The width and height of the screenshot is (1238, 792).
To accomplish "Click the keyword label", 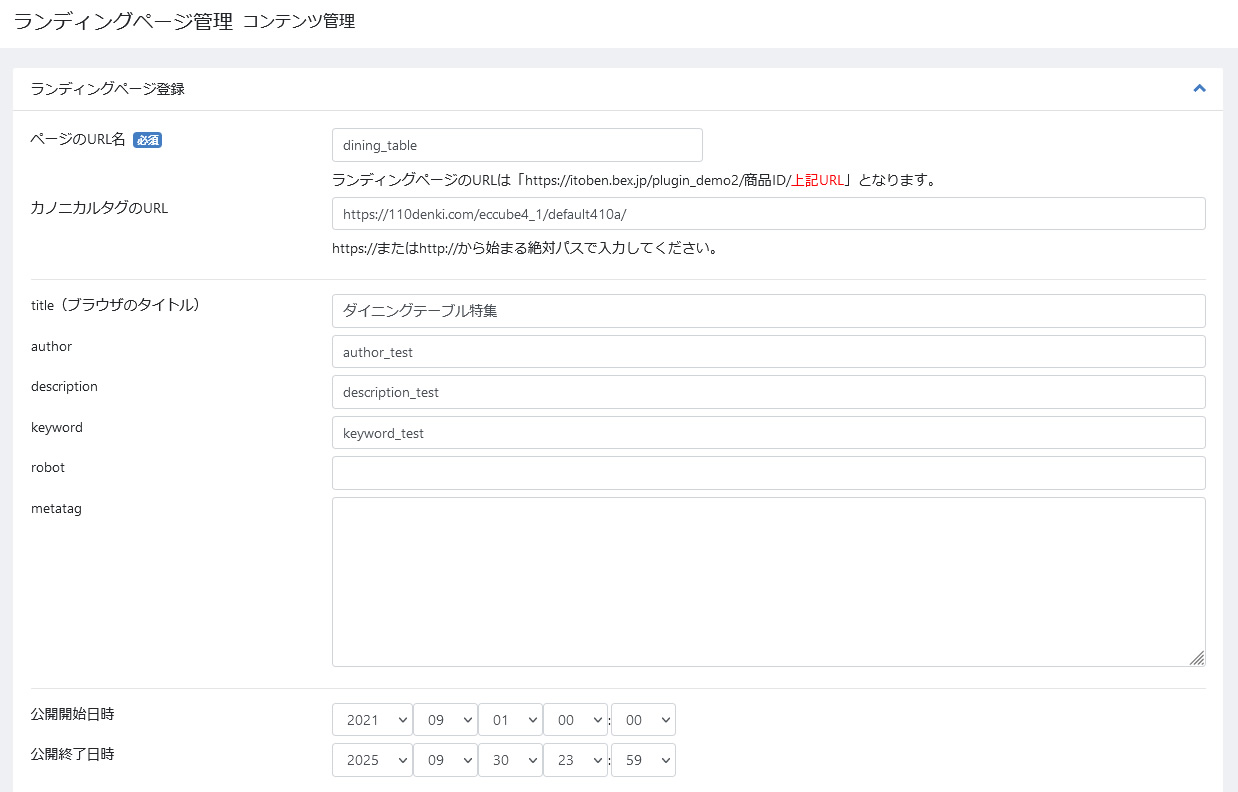I will pyautogui.click(x=57, y=427).
